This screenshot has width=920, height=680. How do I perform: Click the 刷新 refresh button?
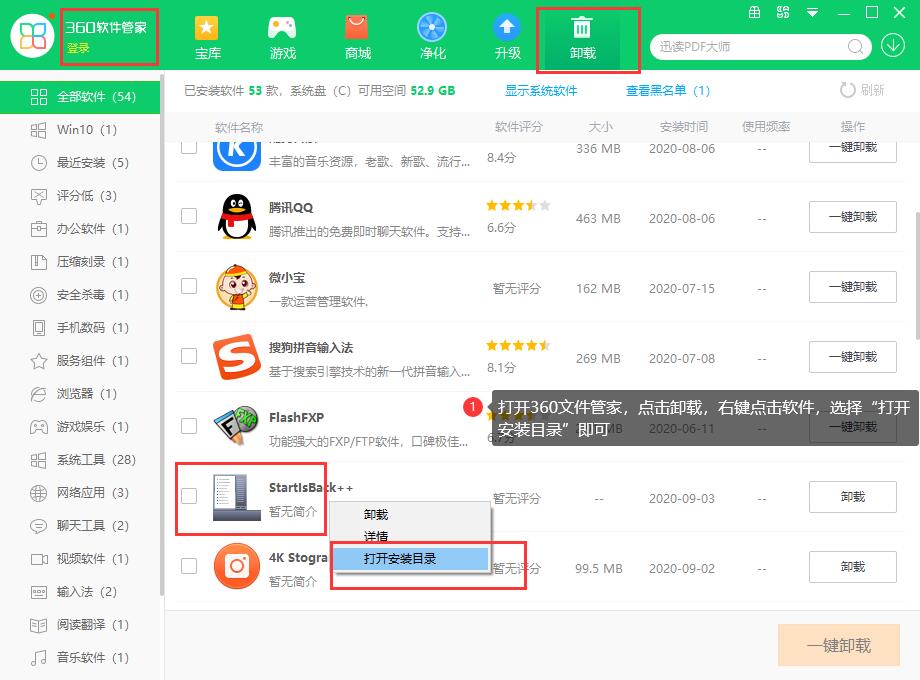point(862,90)
